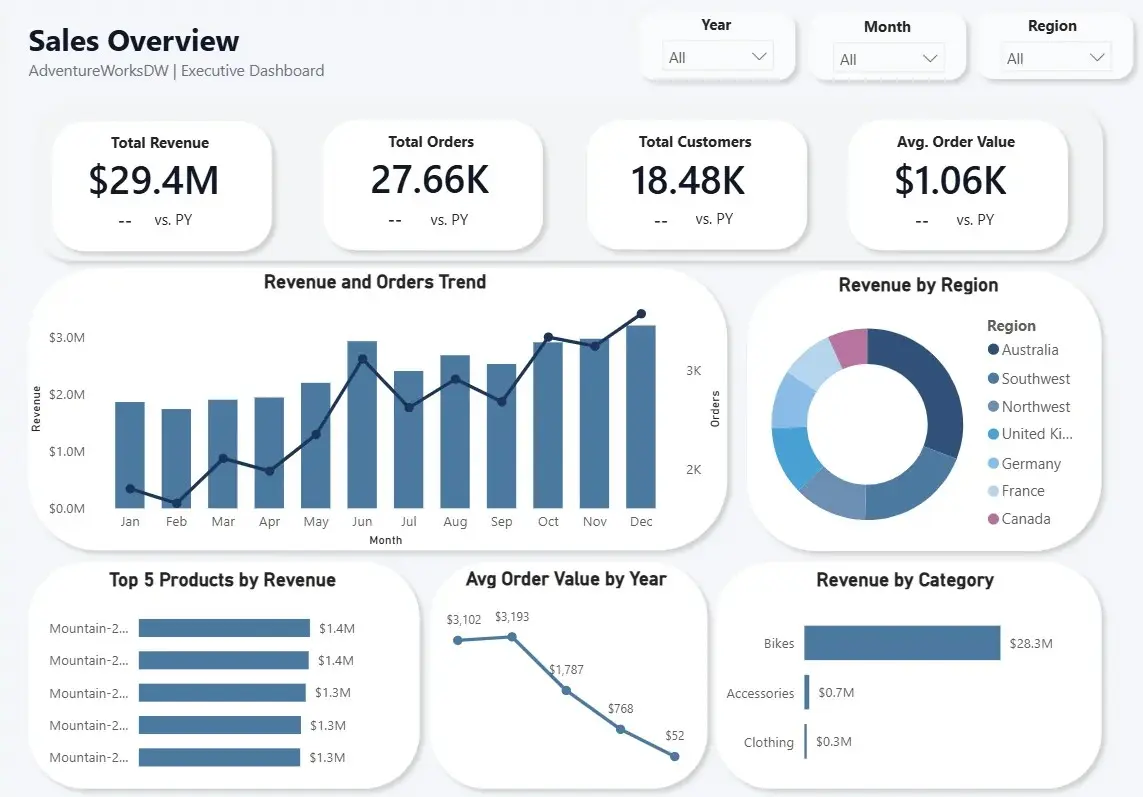The width and height of the screenshot is (1143, 797).
Task: Click the $3,193 data point marker
Action: [x=512, y=637]
